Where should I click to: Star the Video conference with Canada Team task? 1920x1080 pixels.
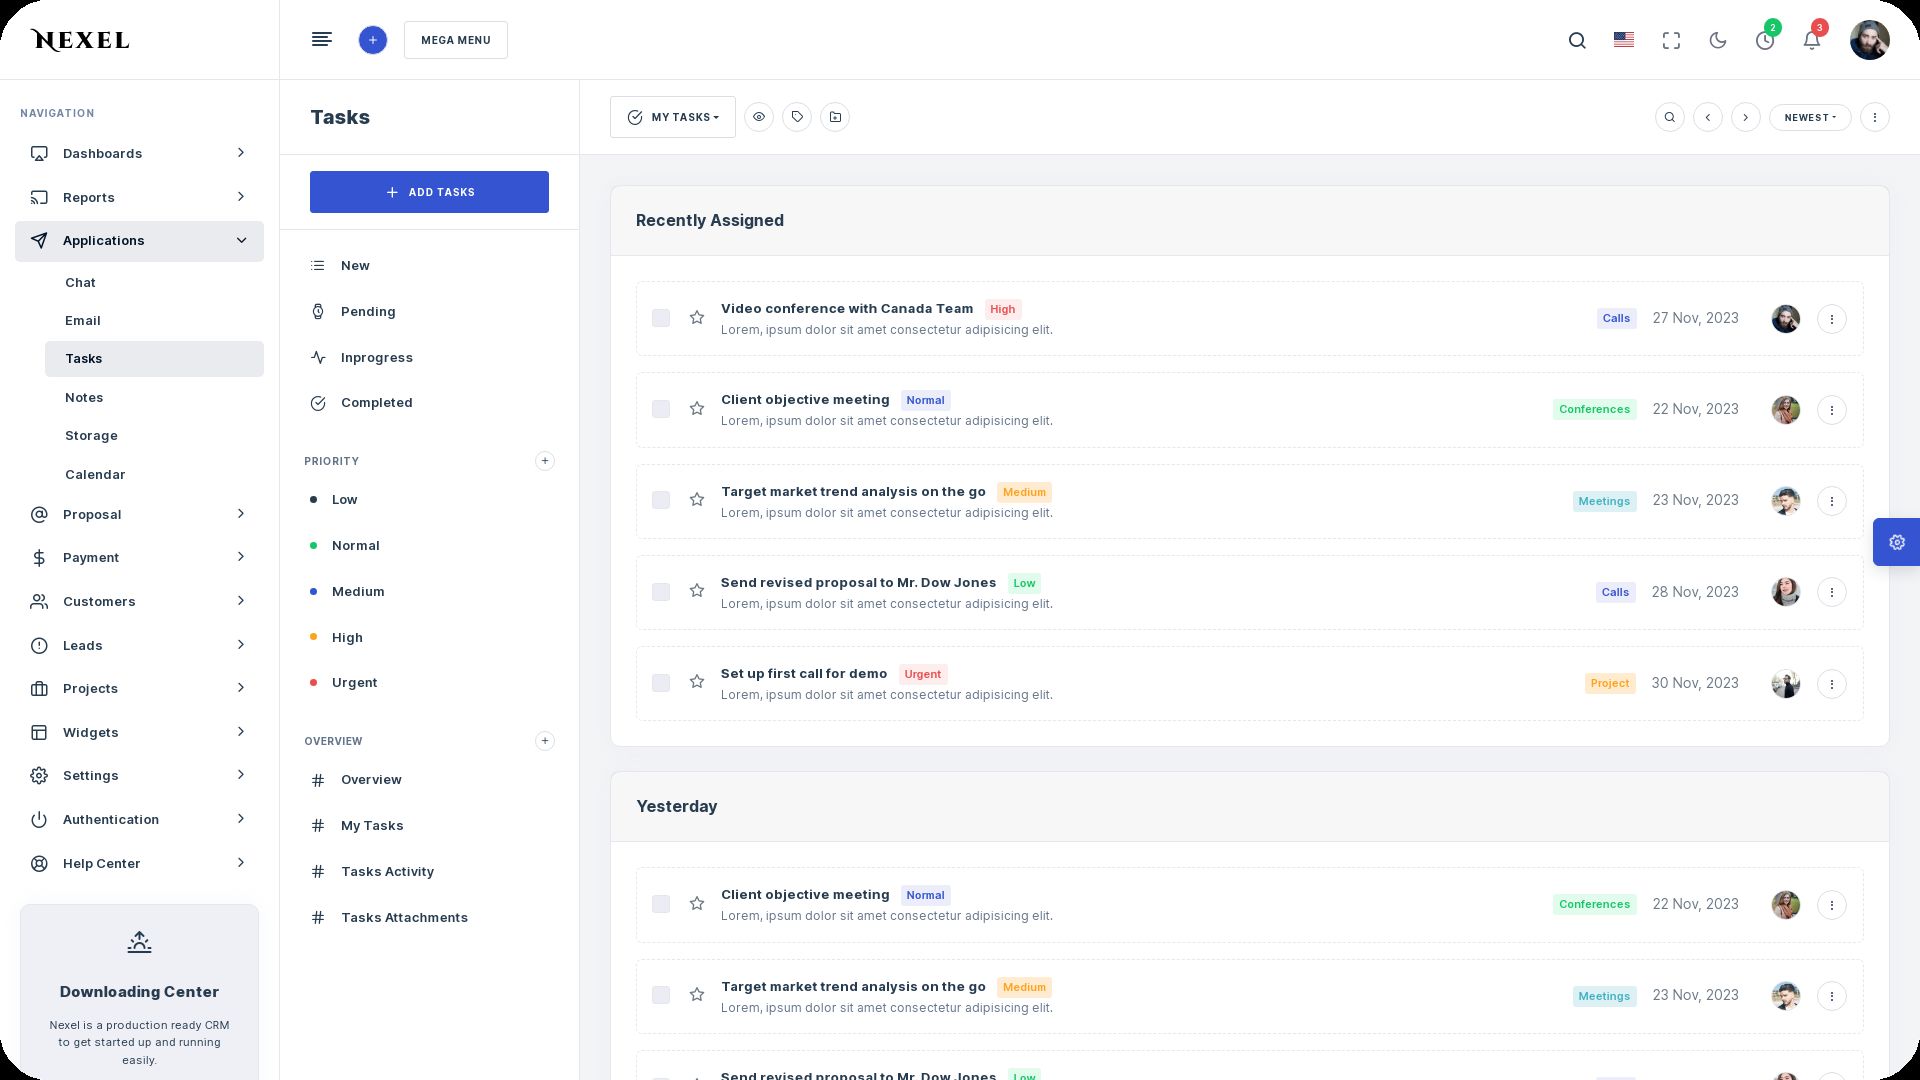point(697,318)
